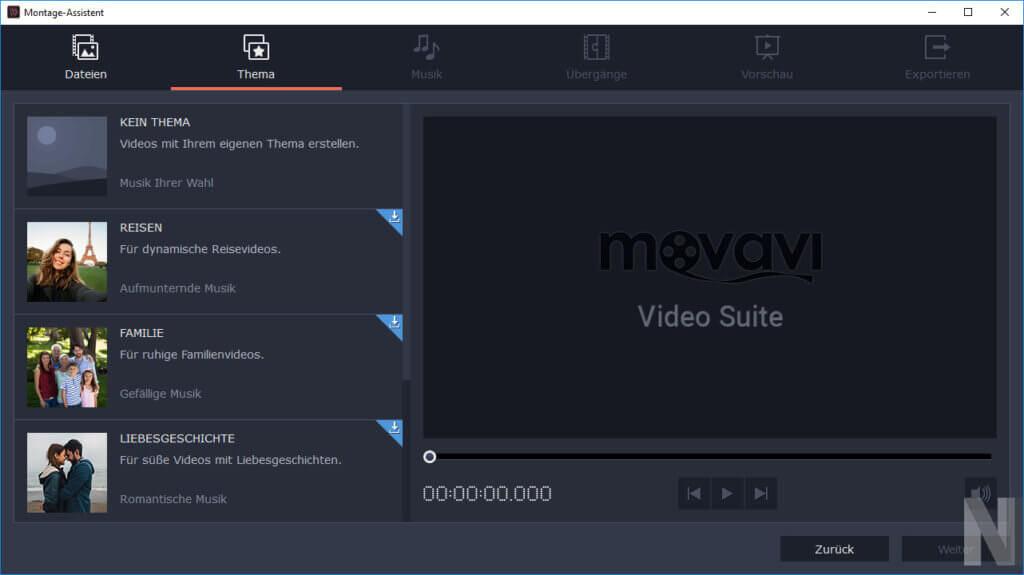Maximize the Montage-Assistent window
Image resolution: width=1024 pixels, height=575 pixels.
[x=968, y=12]
